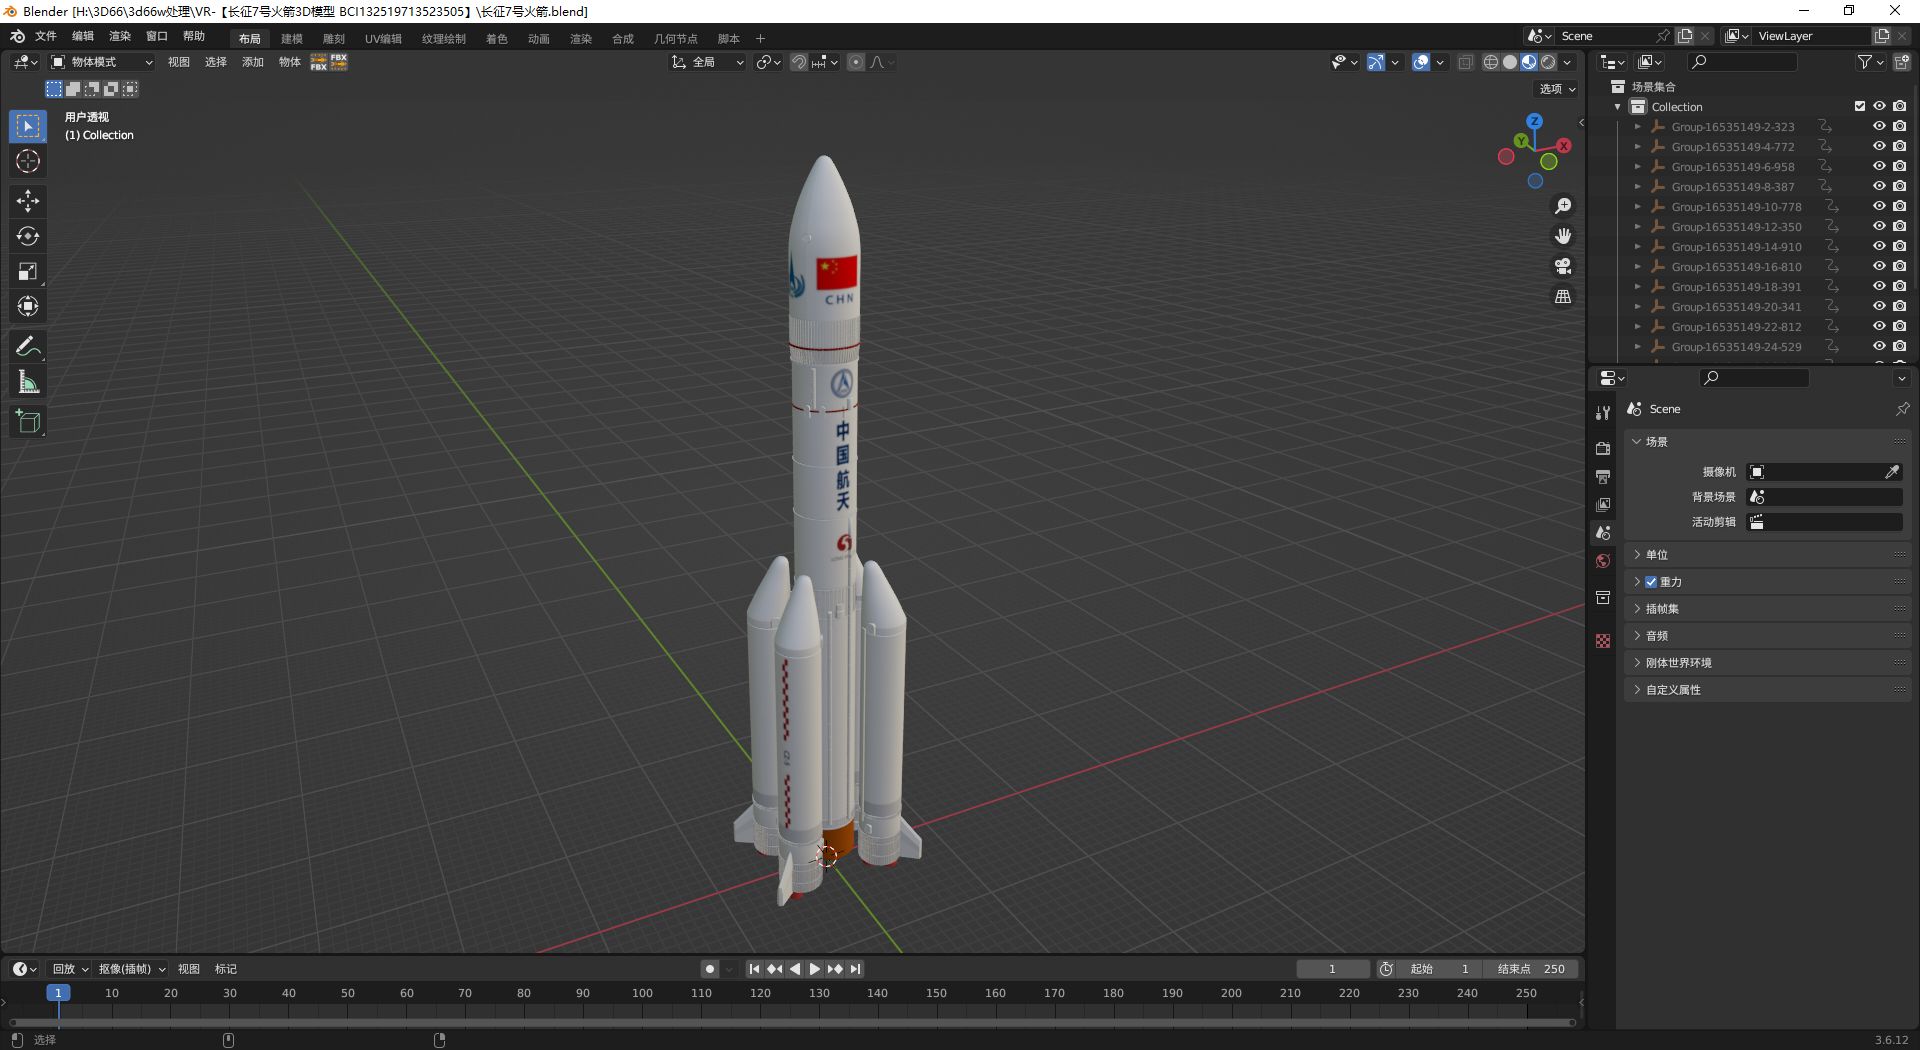Viewport: 1920px width, 1050px height.
Task: Pick the Rotate tool
Action: pyautogui.click(x=28, y=236)
